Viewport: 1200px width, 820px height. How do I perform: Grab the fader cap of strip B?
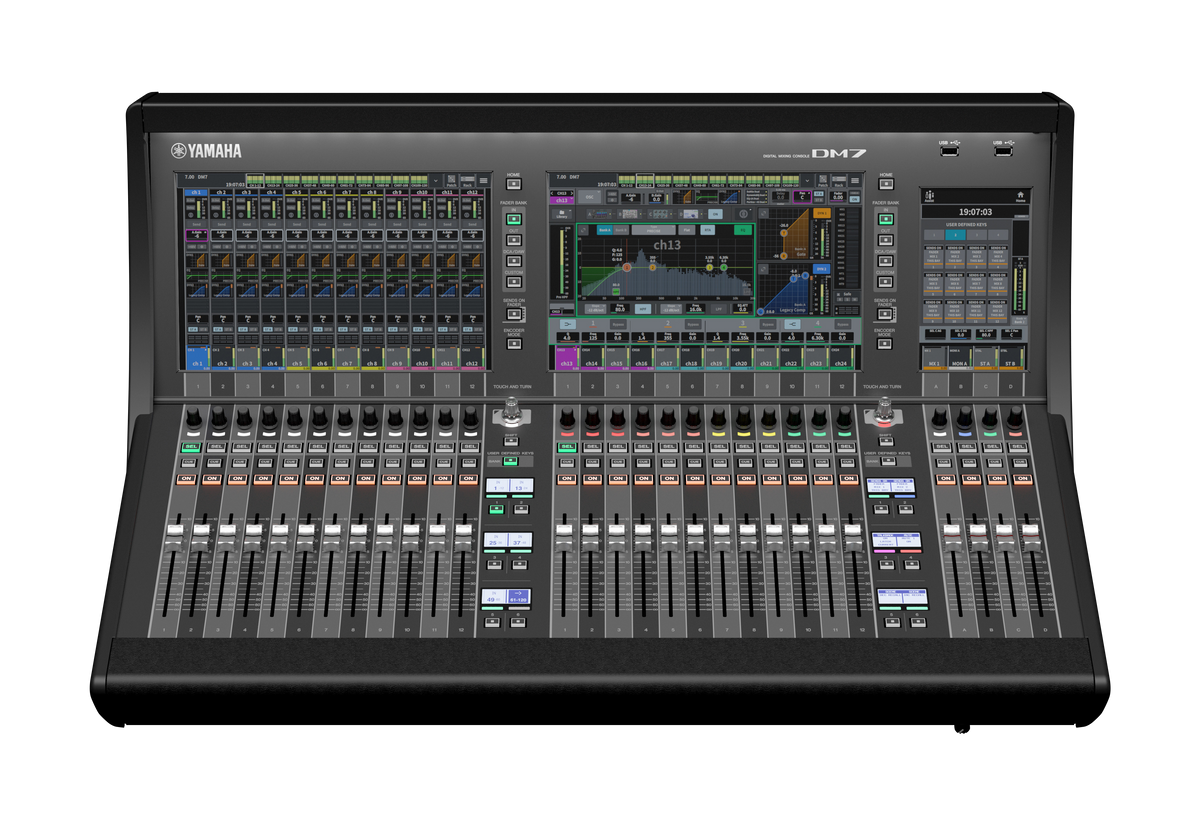pos(978,538)
